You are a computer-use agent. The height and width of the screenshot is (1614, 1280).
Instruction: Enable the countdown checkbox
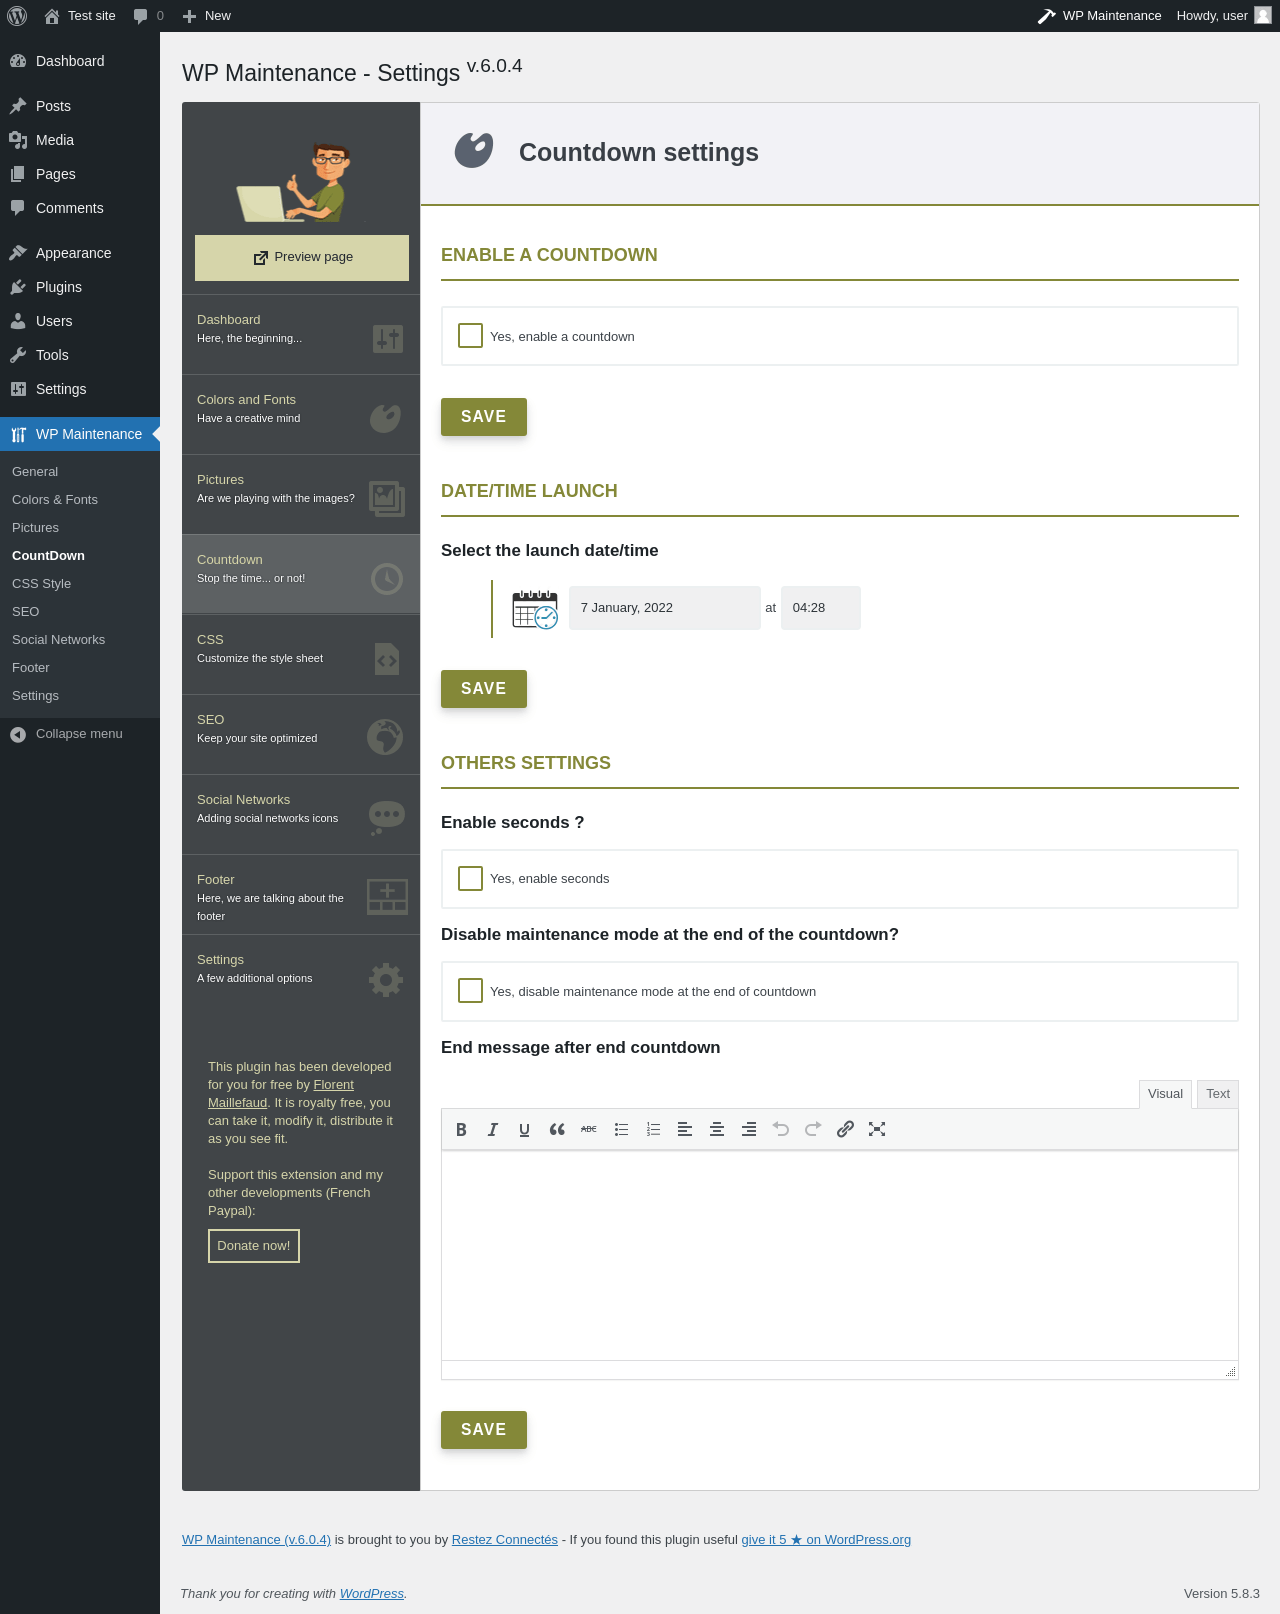(470, 335)
